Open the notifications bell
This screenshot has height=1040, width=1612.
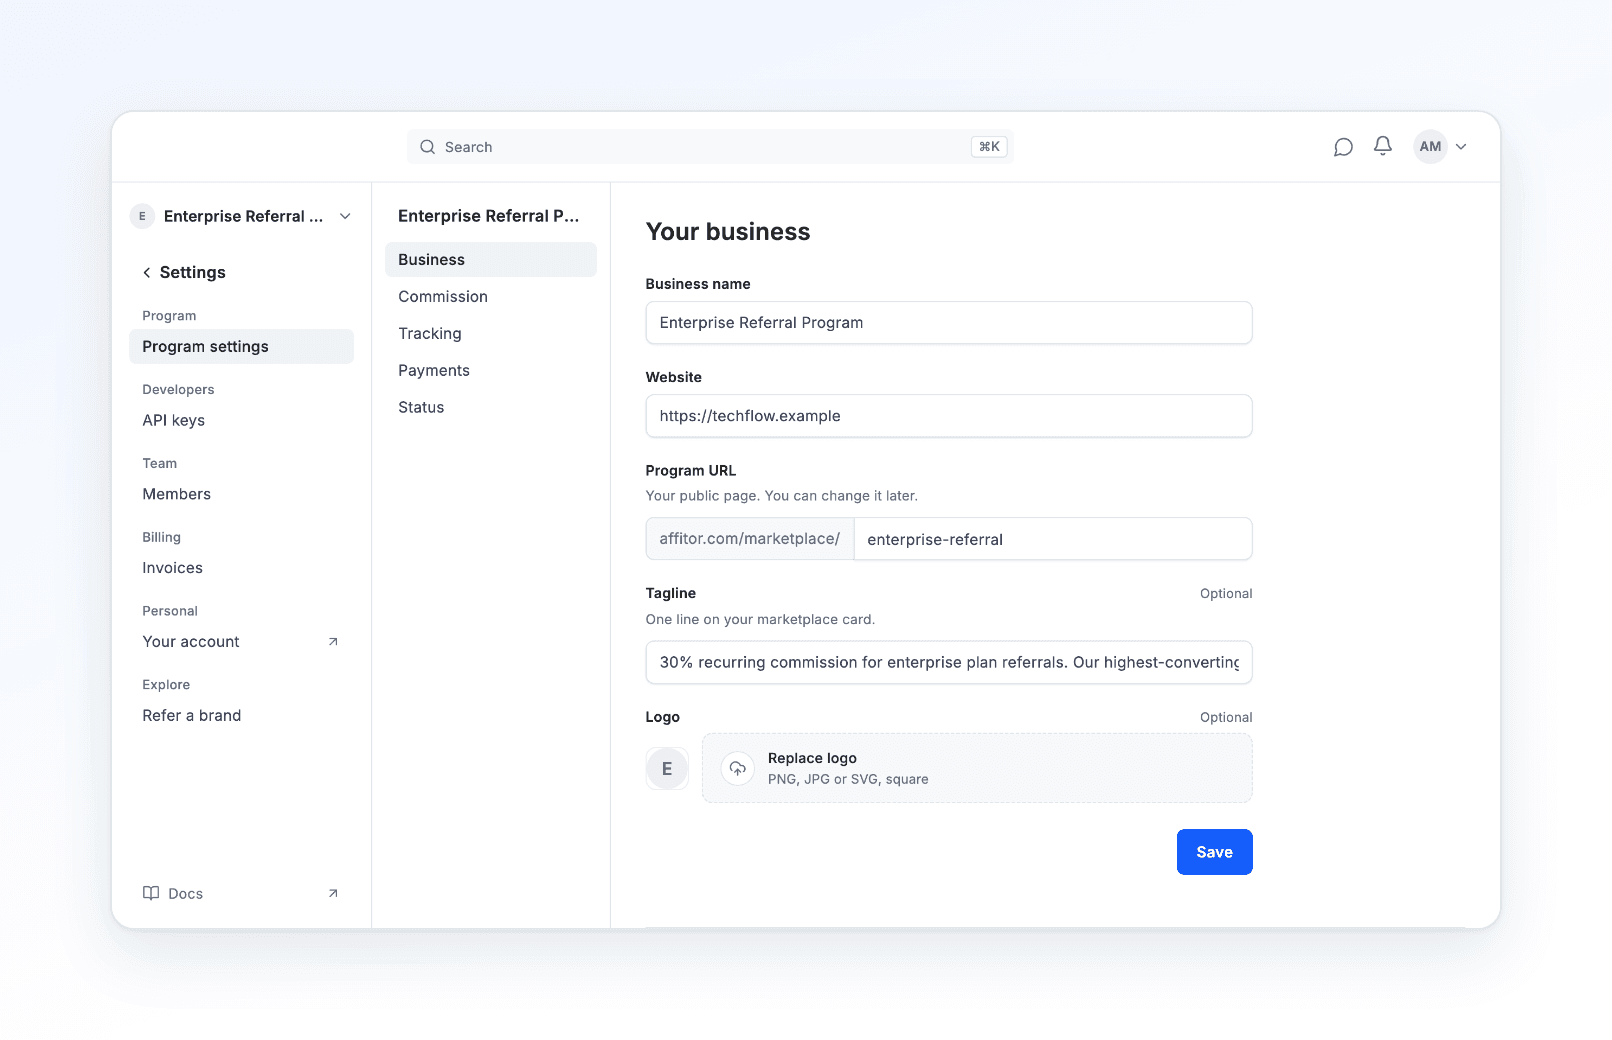(x=1383, y=146)
